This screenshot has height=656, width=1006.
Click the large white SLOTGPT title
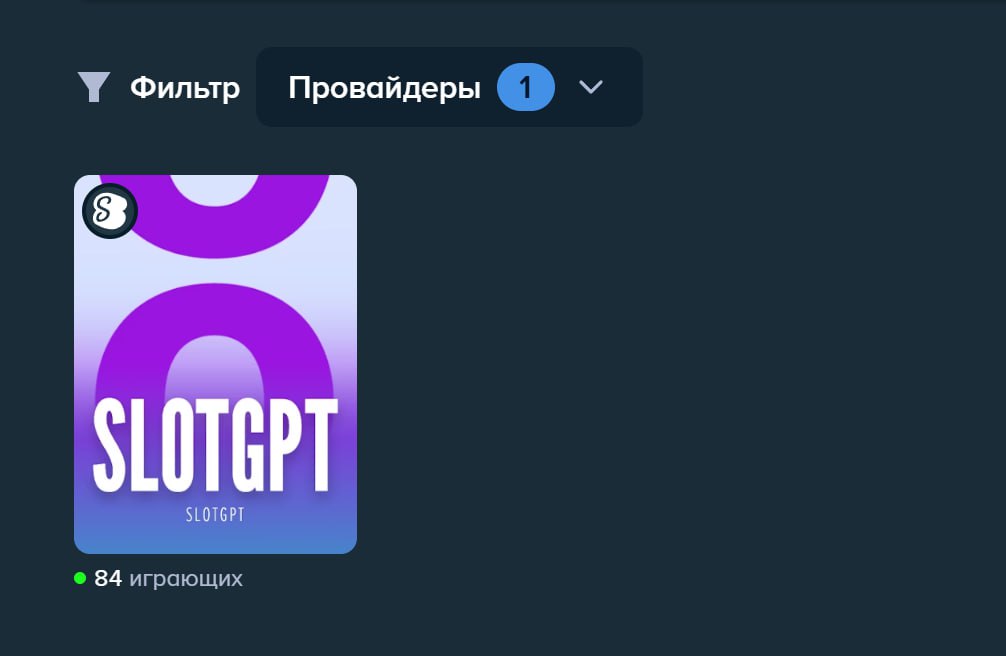[216, 445]
